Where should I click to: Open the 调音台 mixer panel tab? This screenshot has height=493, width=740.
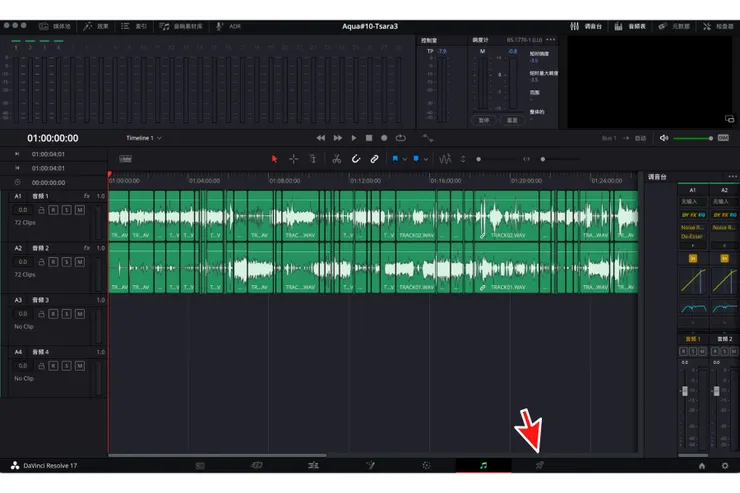coord(589,25)
